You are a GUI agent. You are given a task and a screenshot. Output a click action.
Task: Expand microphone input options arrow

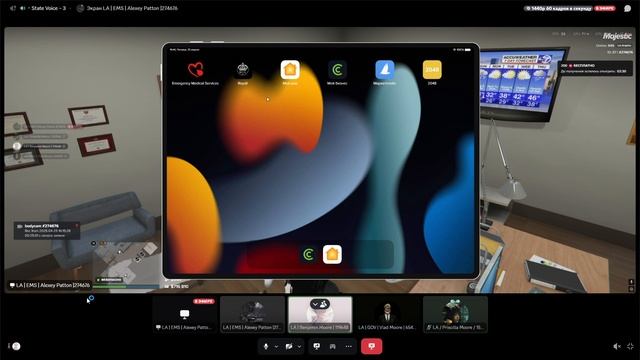coord(276,347)
